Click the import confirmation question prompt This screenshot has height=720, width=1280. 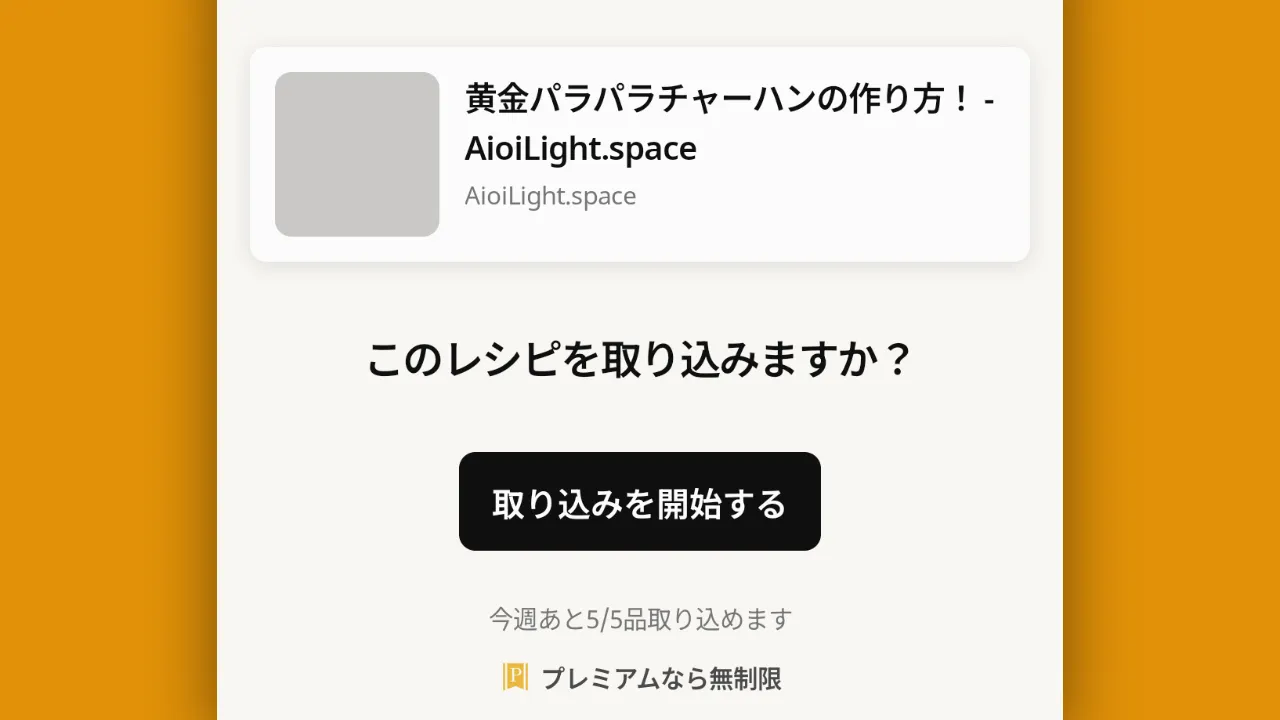[x=639, y=360]
